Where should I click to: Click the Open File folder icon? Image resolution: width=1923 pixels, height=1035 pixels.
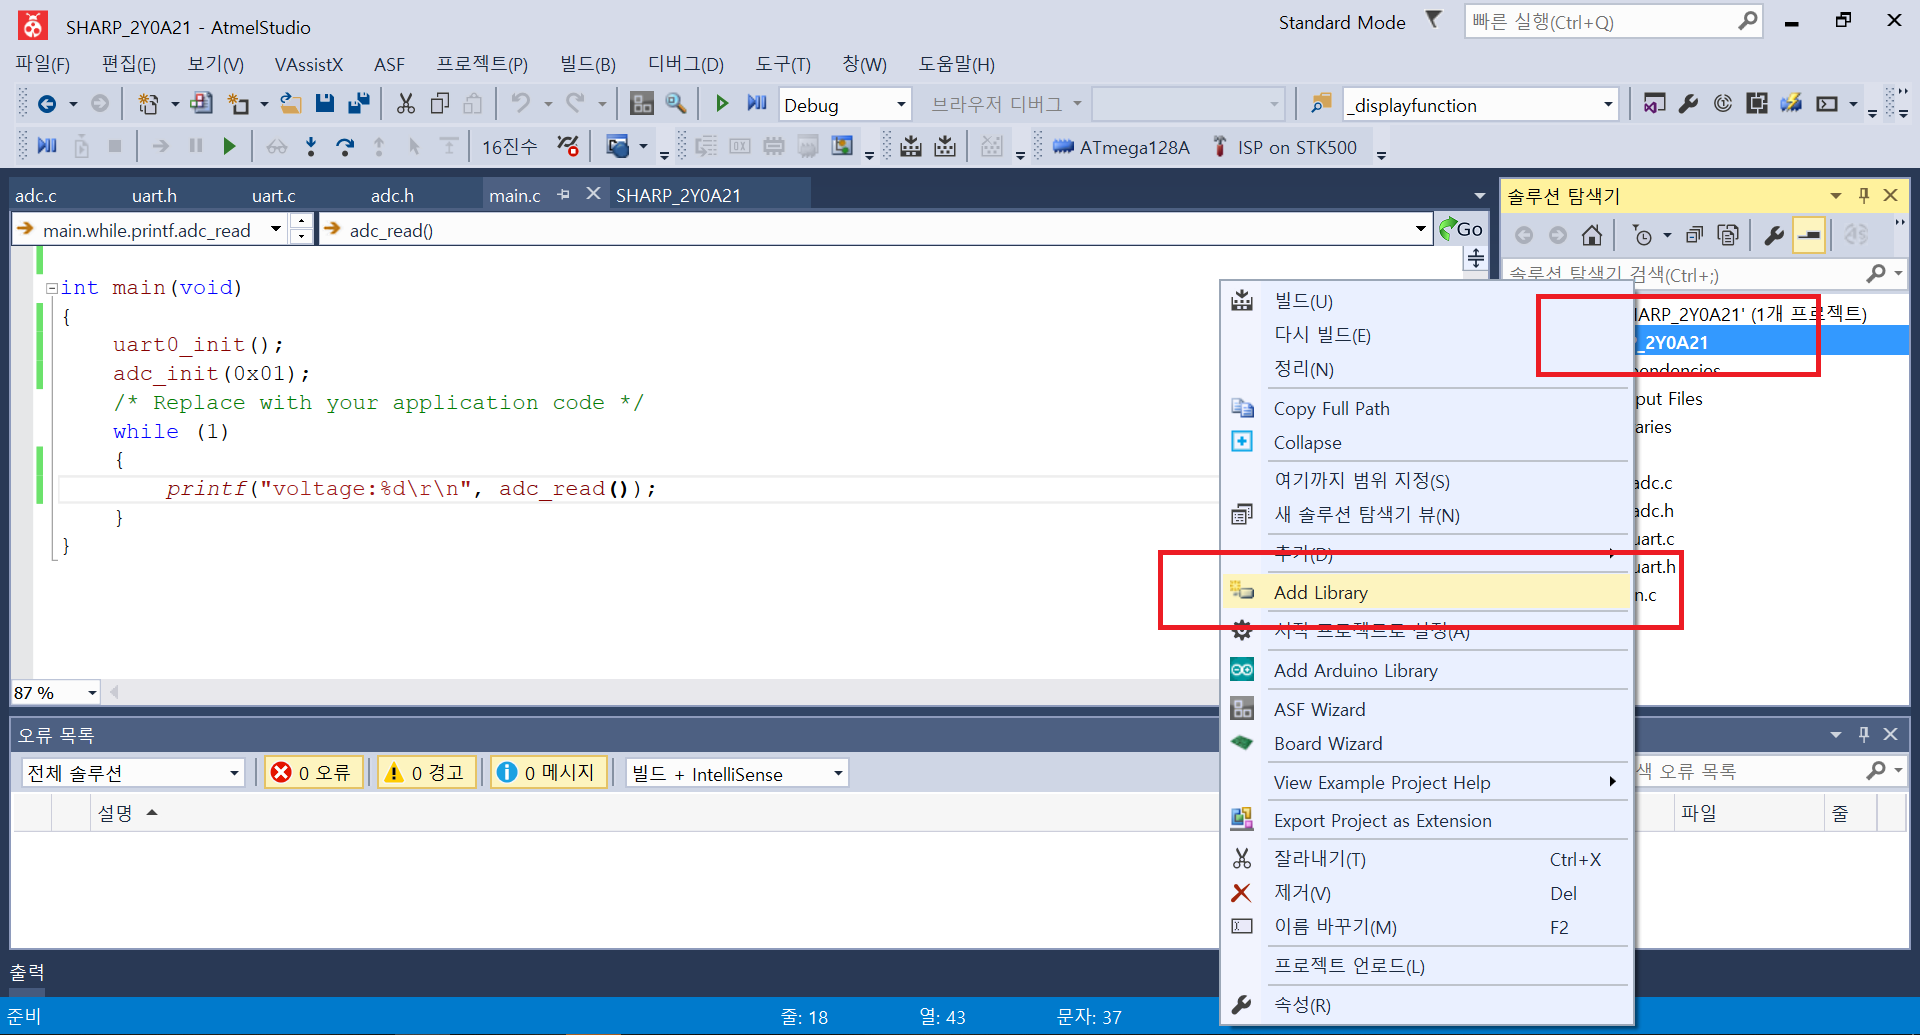point(290,104)
